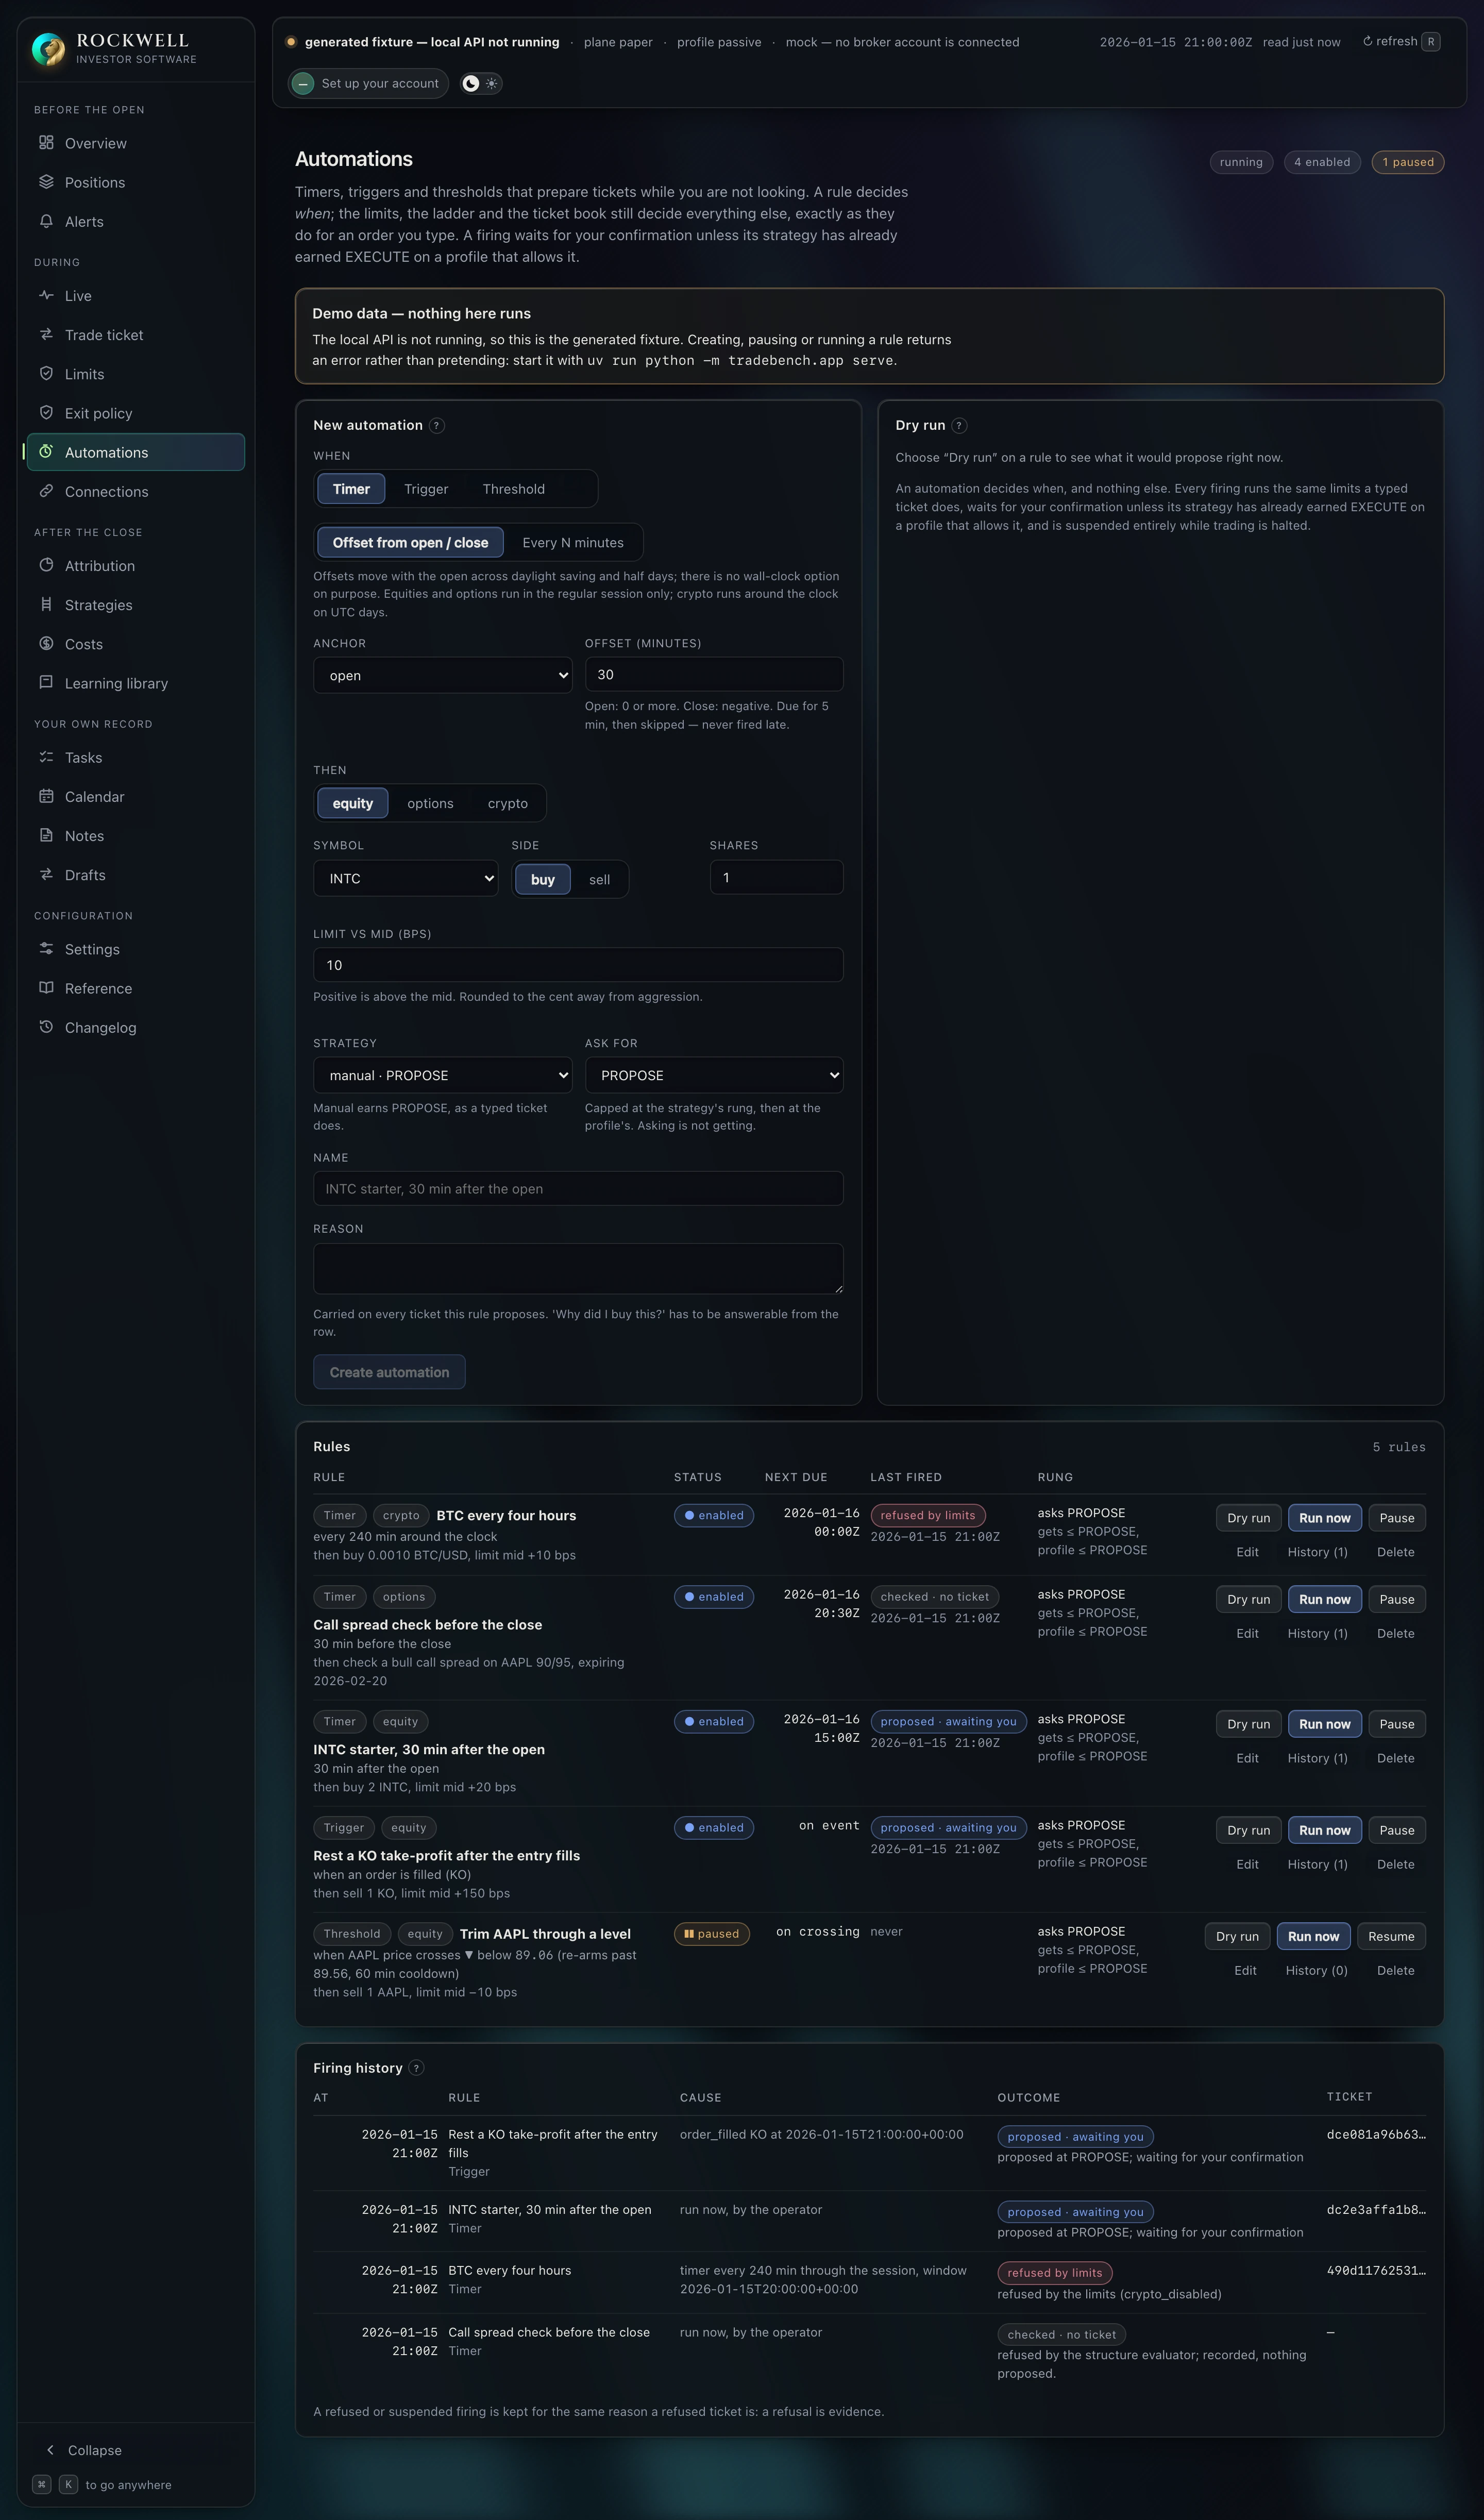
Task: Open the Ask for dropdown
Action: pos(714,1076)
